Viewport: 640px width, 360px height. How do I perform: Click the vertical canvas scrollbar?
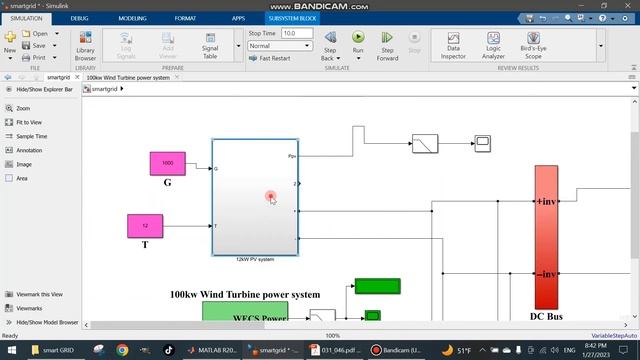click(634, 195)
